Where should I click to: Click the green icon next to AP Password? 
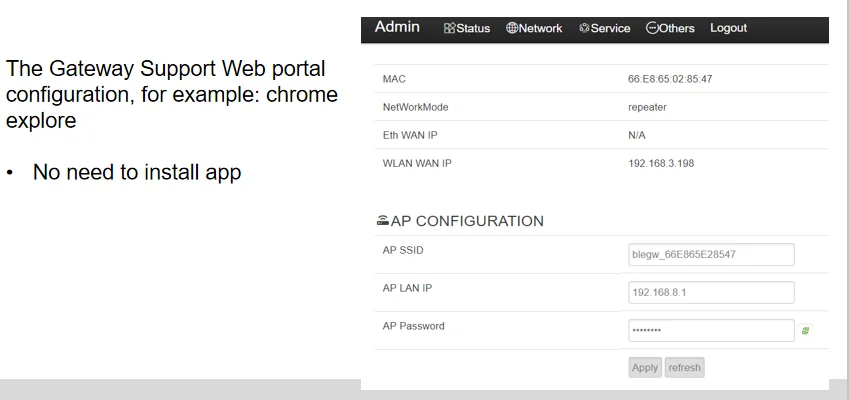[x=805, y=330]
